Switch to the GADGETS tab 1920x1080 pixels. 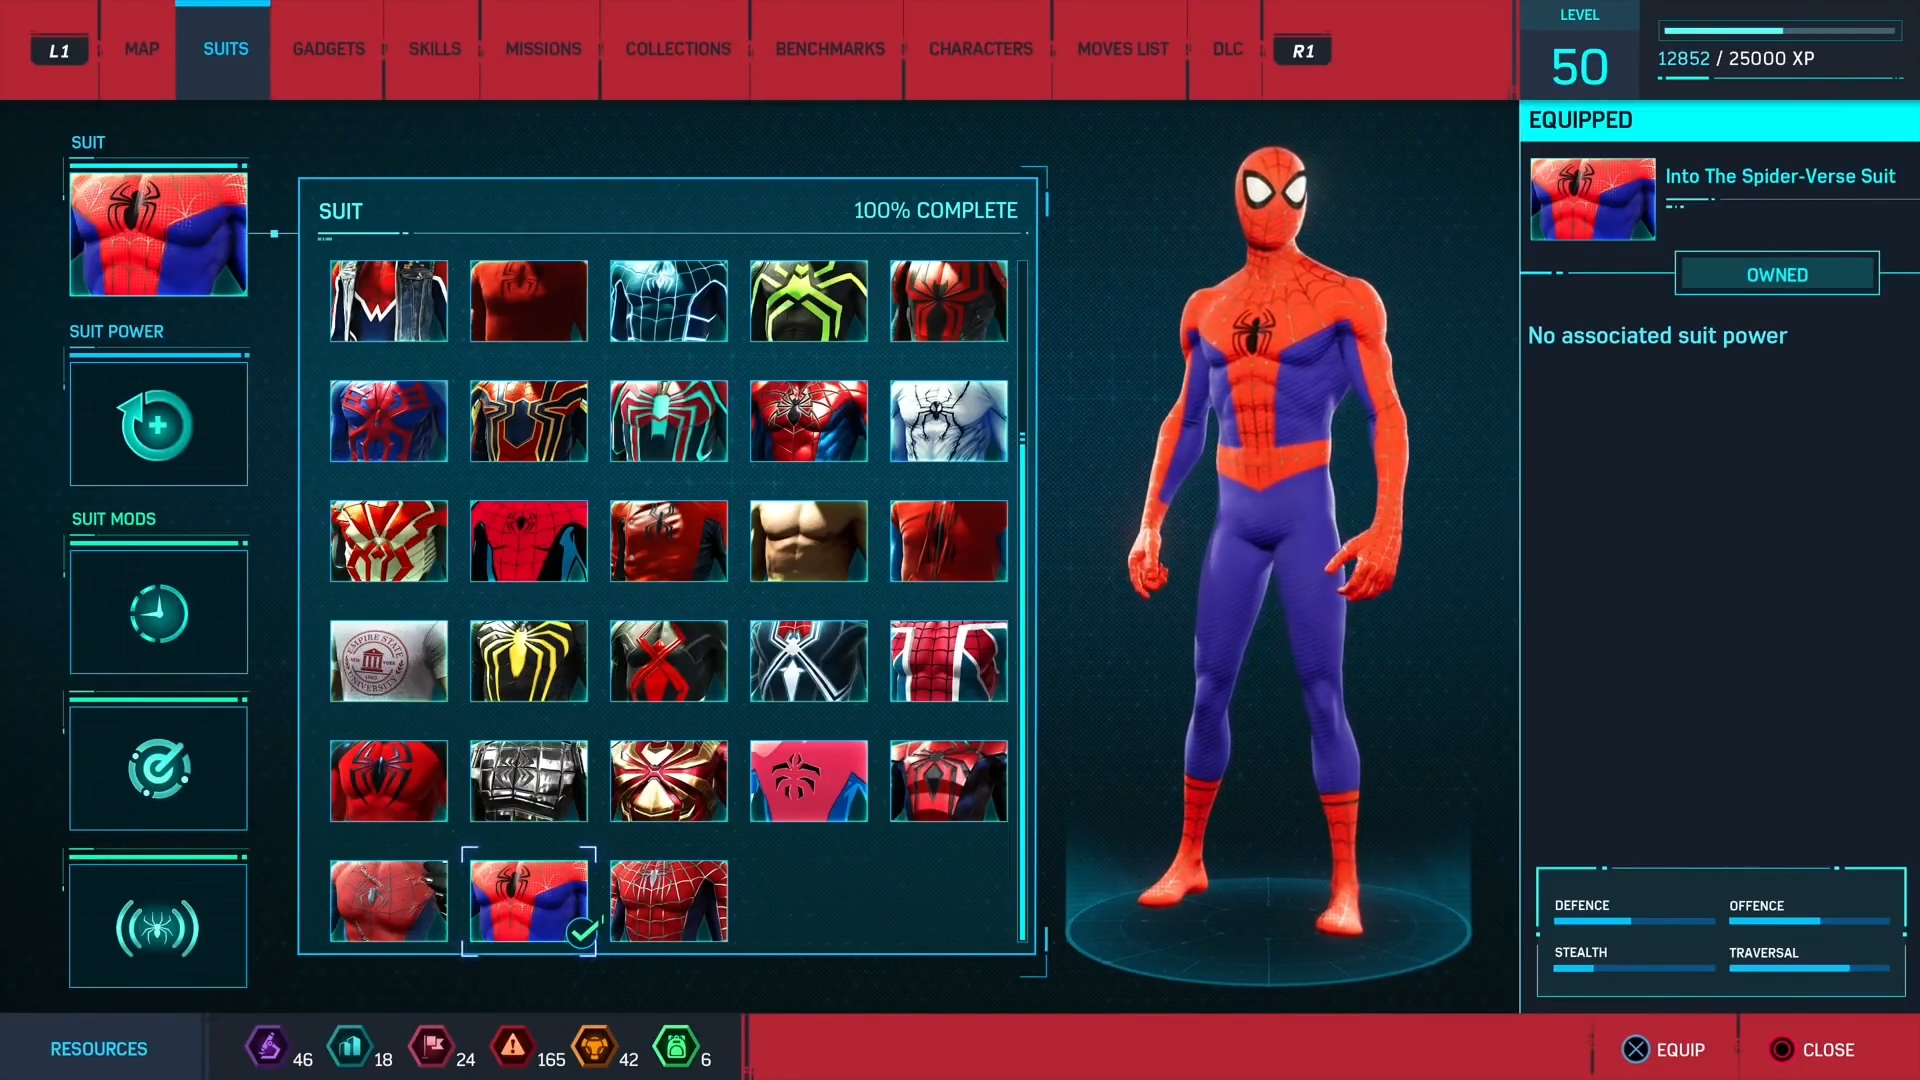(x=328, y=49)
